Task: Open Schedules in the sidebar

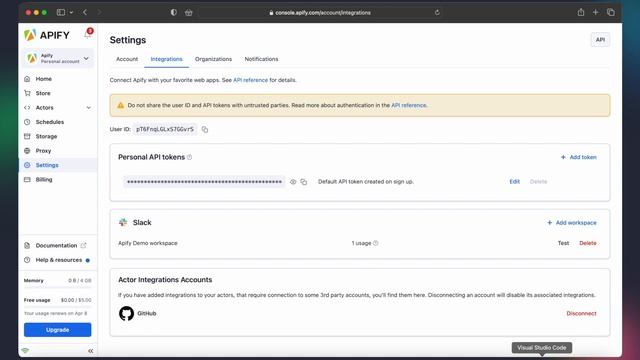Action: (x=49, y=122)
